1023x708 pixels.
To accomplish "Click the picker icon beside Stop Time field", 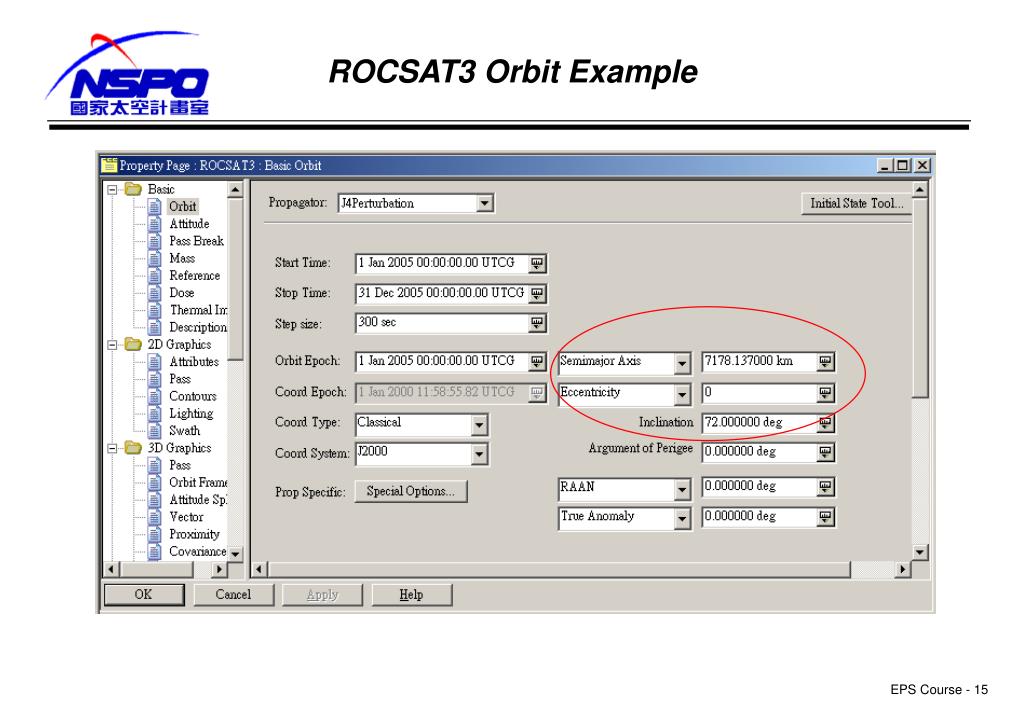I will [x=536, y=294].
